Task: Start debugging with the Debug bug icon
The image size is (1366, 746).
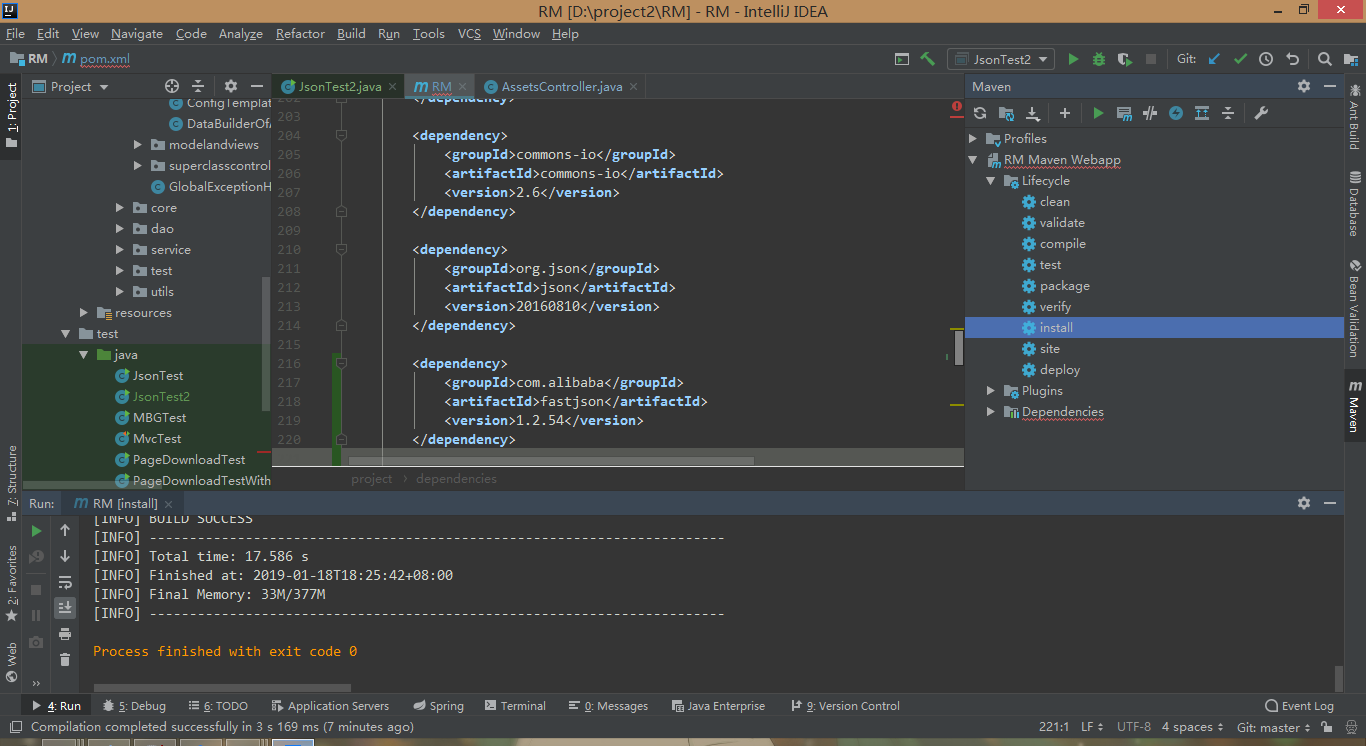Action: click(x=1099, y=59)
